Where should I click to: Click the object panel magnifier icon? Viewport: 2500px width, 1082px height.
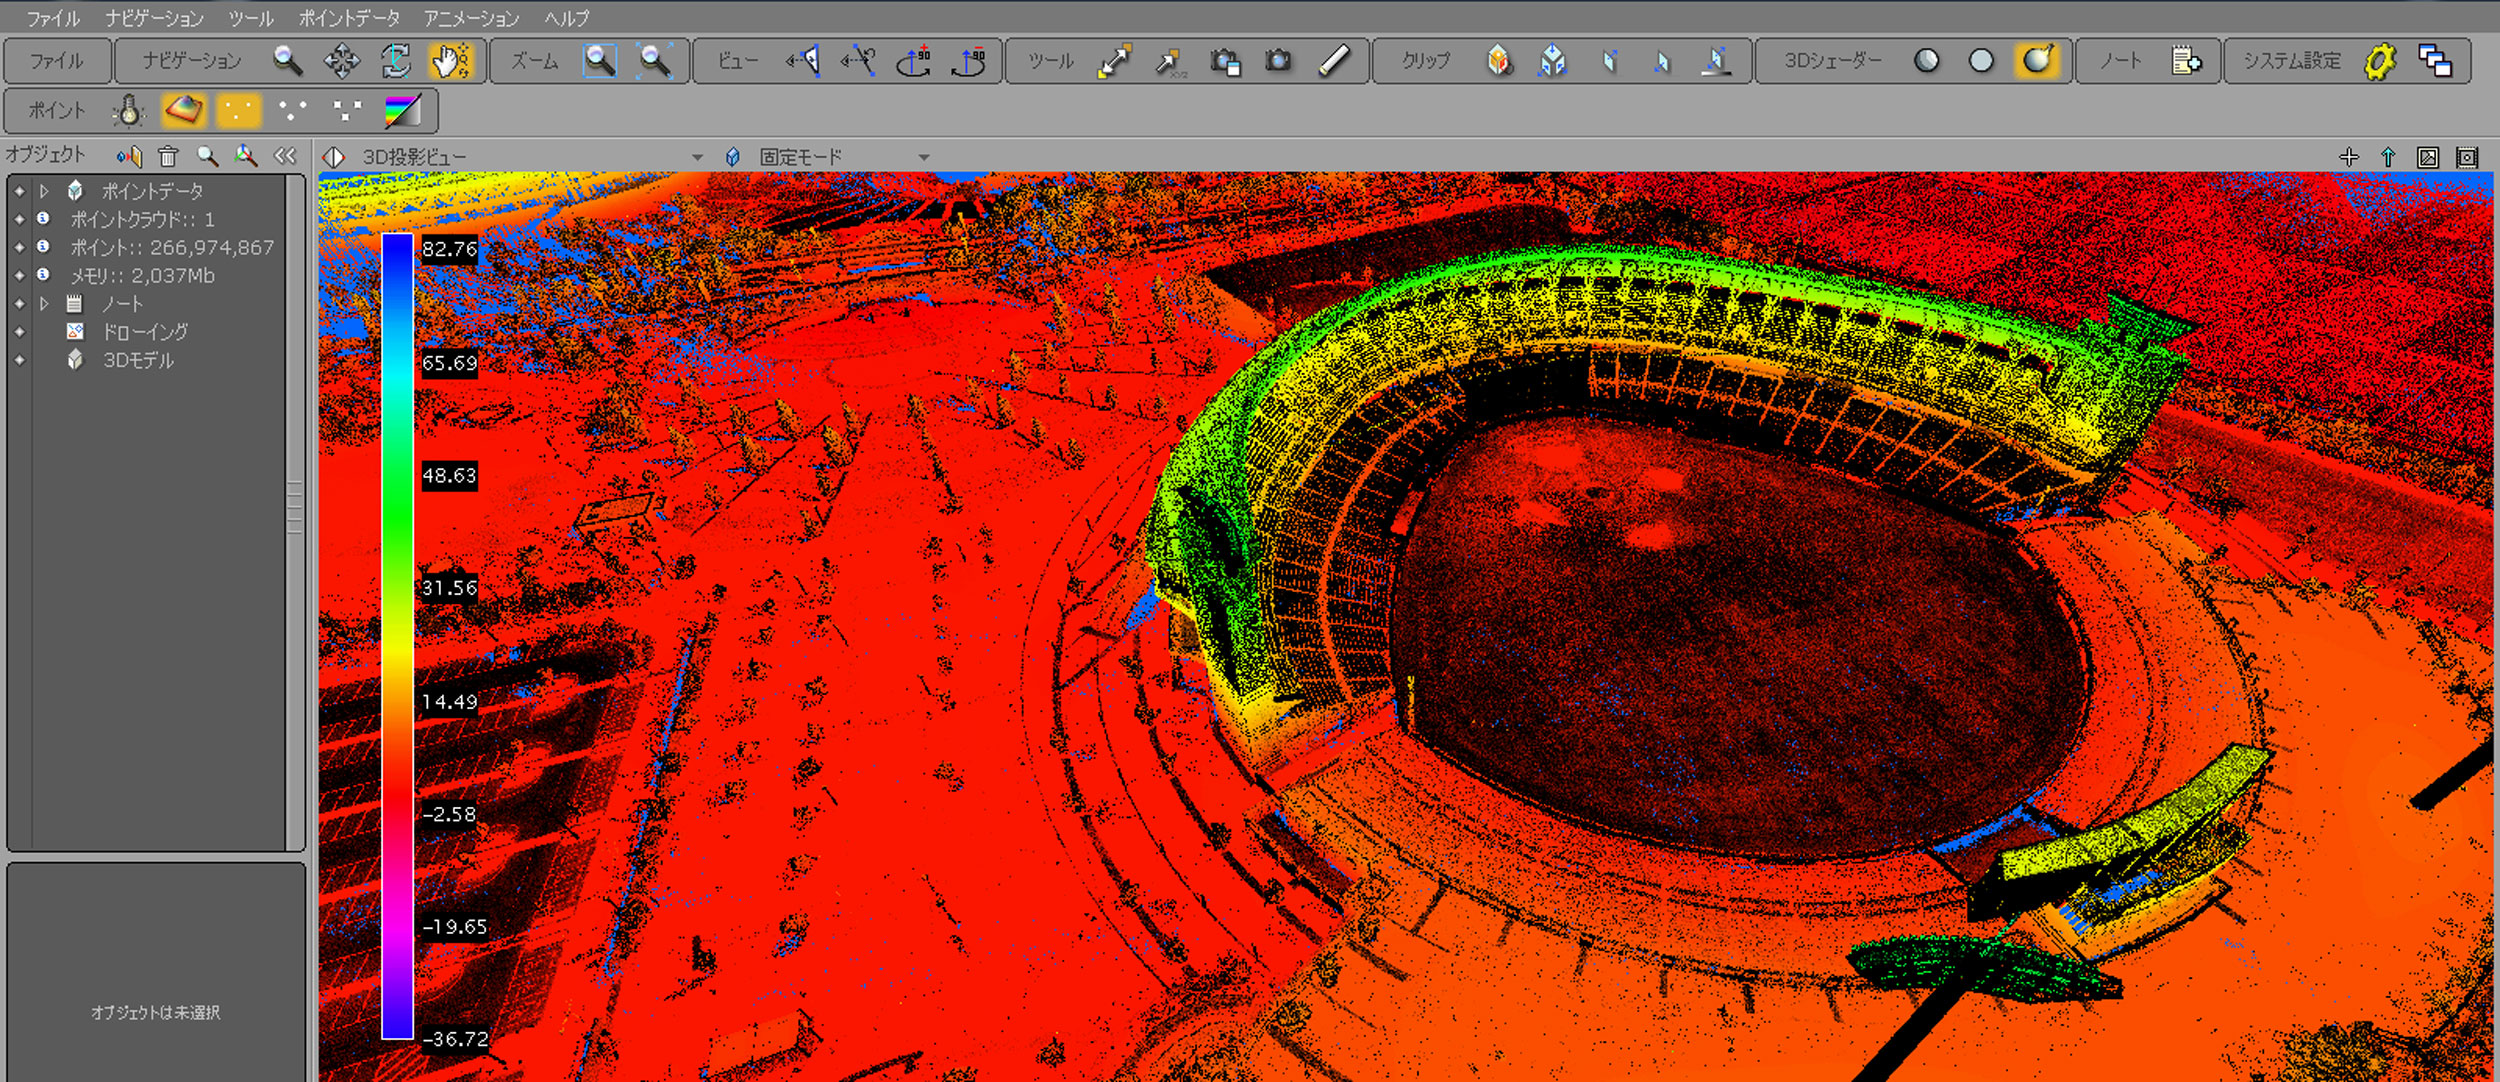click(207, 156)
